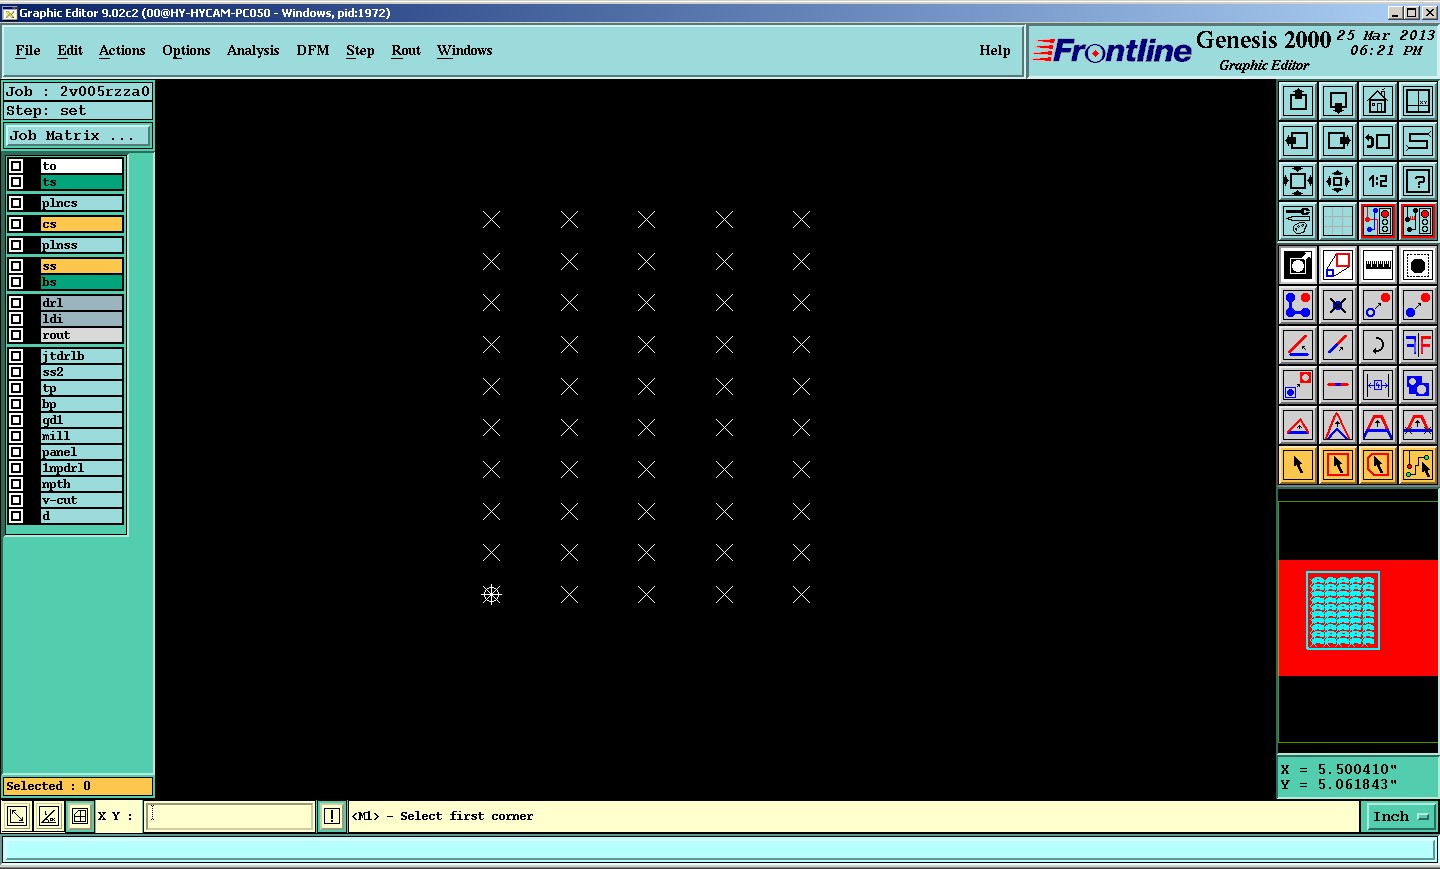Select the npth layer name
Viewport: 1440px width, 869px height.
[81, 484]
